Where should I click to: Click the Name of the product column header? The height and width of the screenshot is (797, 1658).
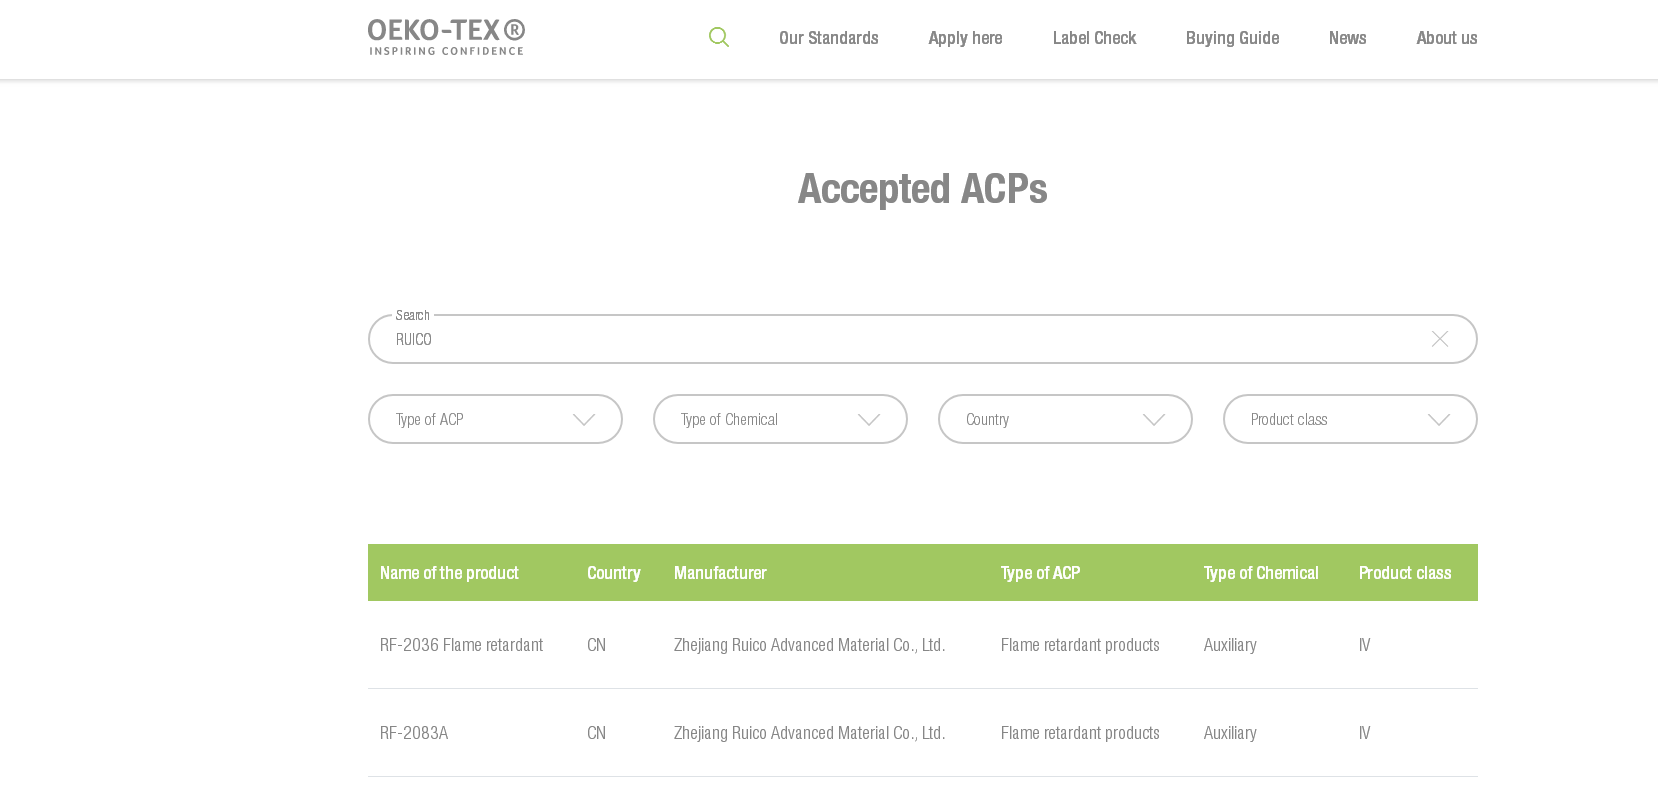coord(449,573)
